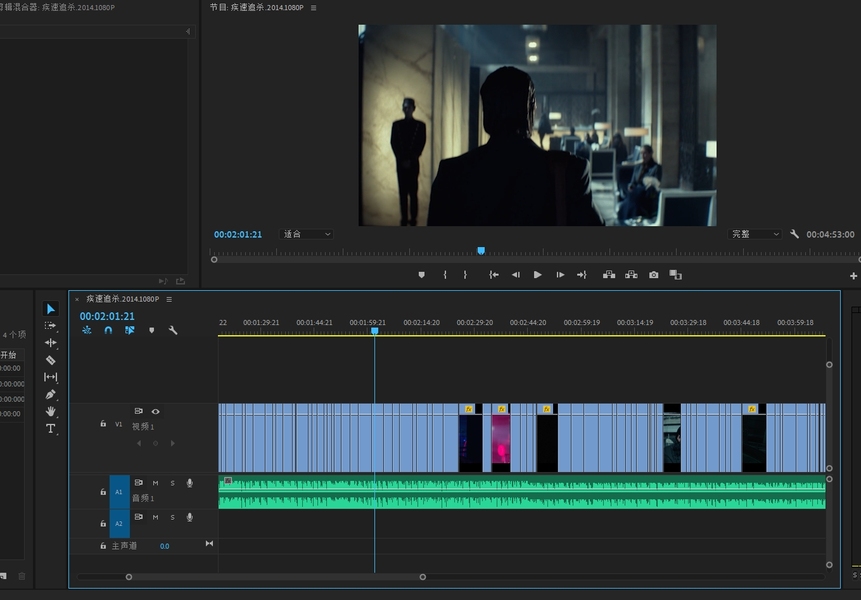Toggle A1 track targeting
This screenshot has height=600, width=861.
pos(119,492)
